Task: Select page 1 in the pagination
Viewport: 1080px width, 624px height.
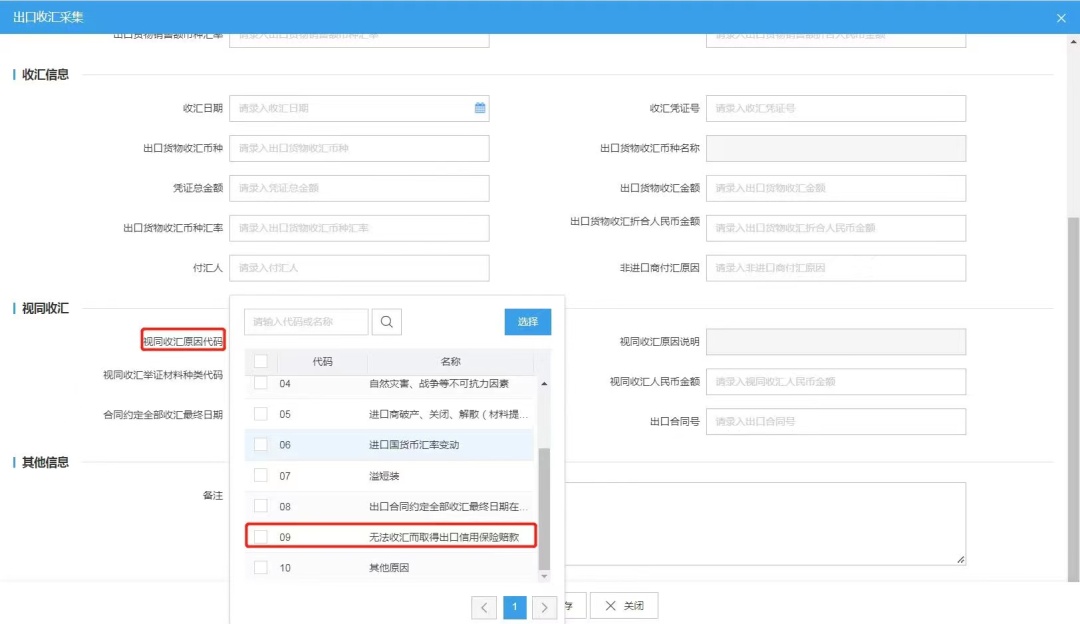Action: tap(515, 606)
